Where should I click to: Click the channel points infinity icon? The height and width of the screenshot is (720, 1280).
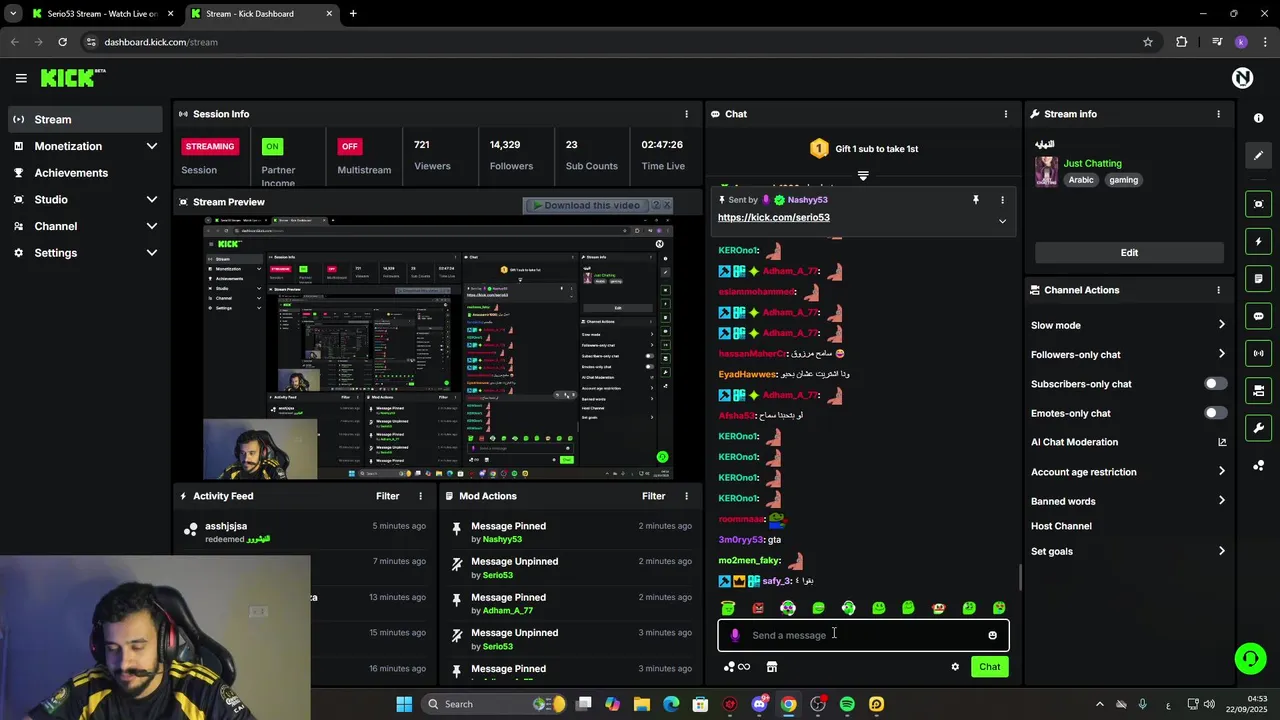[x=737, y=667]
